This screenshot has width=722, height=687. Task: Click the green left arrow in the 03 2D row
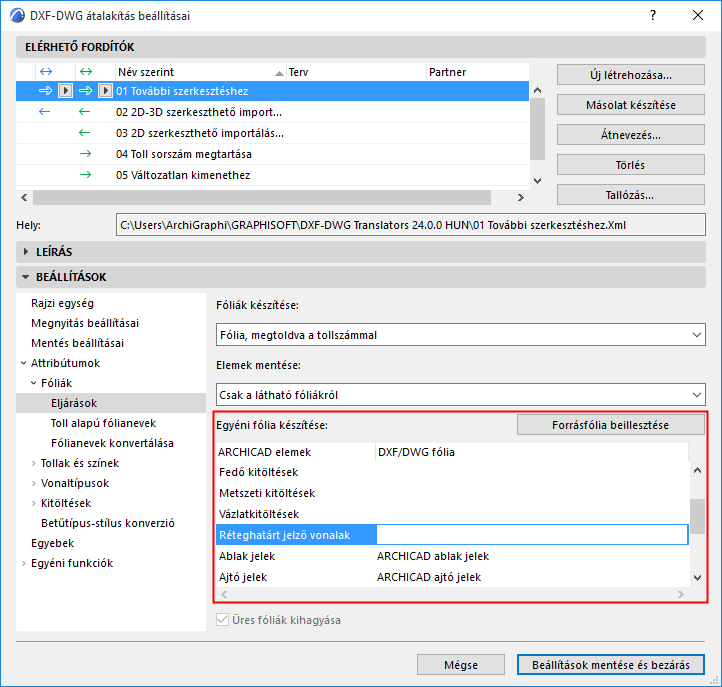pos(84,133)
